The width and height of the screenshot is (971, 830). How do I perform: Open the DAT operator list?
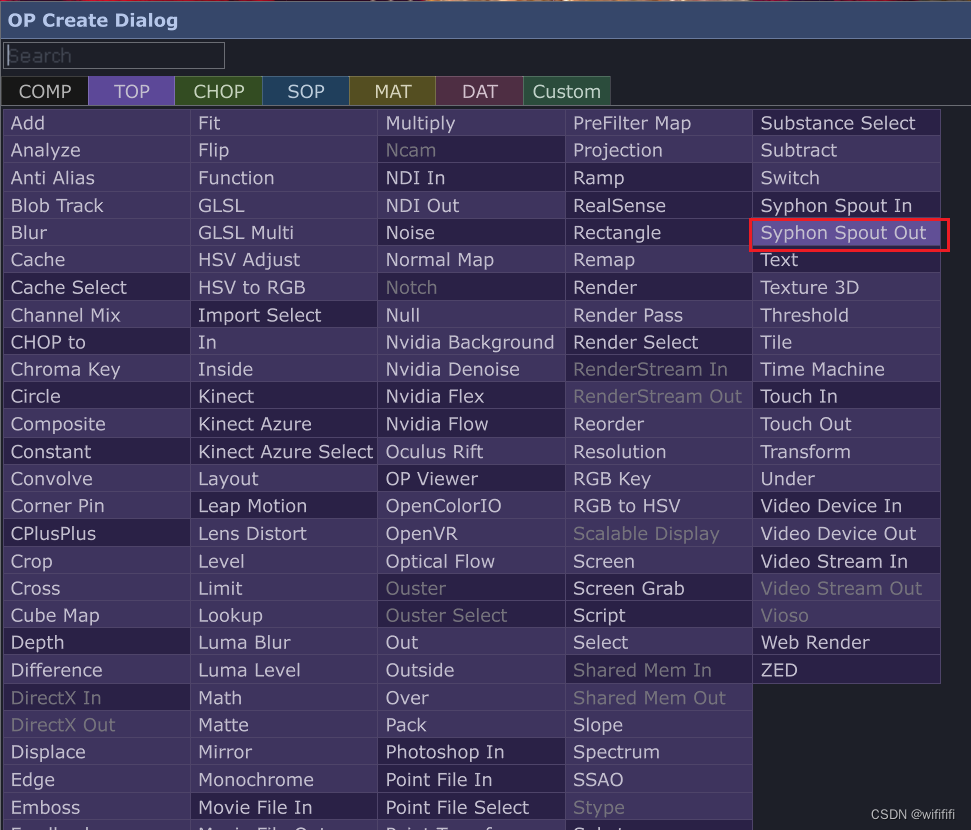(478, 90)
